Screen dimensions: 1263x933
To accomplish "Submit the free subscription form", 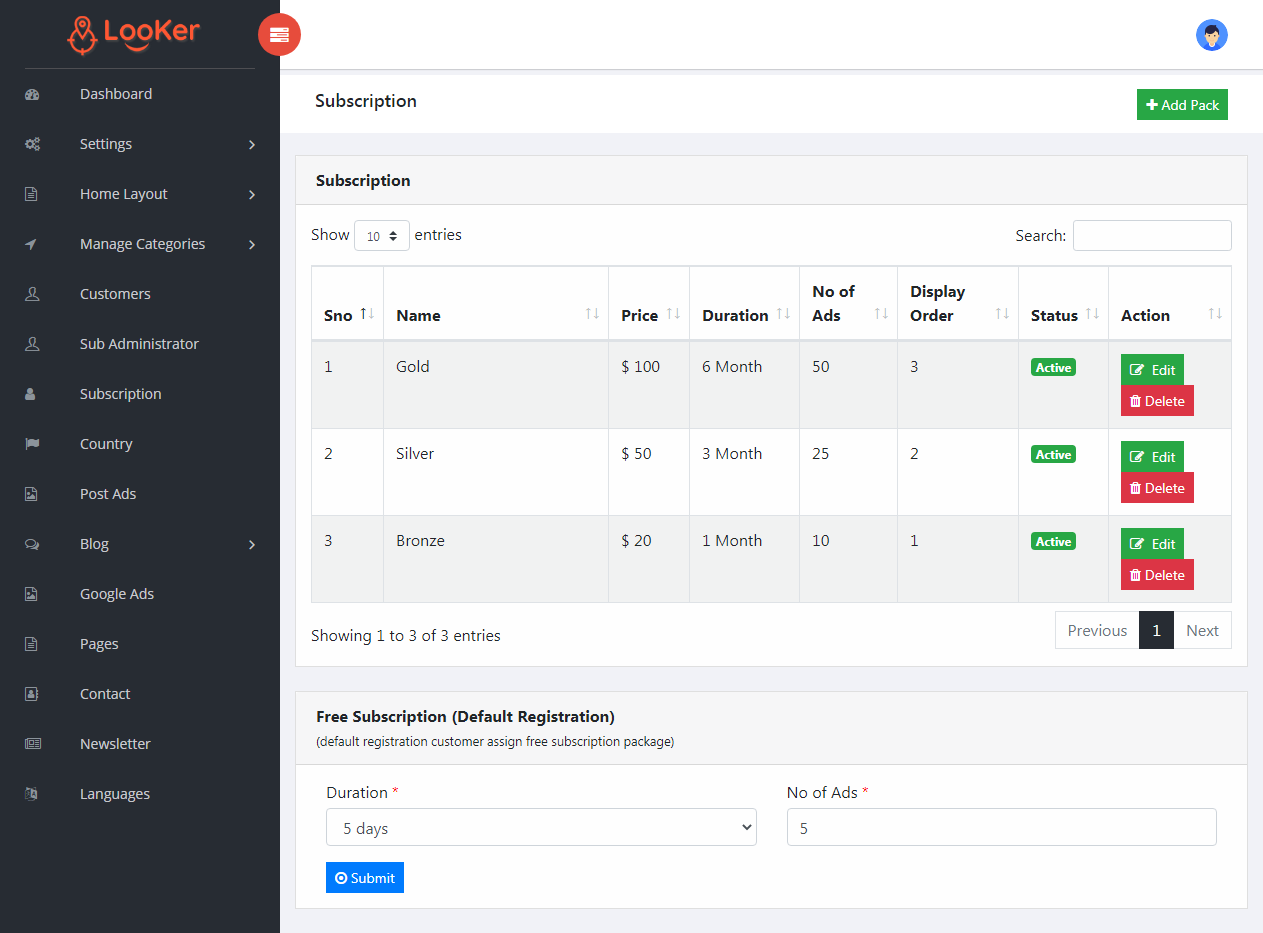I will pyautogui.click(x=365, y=878).
